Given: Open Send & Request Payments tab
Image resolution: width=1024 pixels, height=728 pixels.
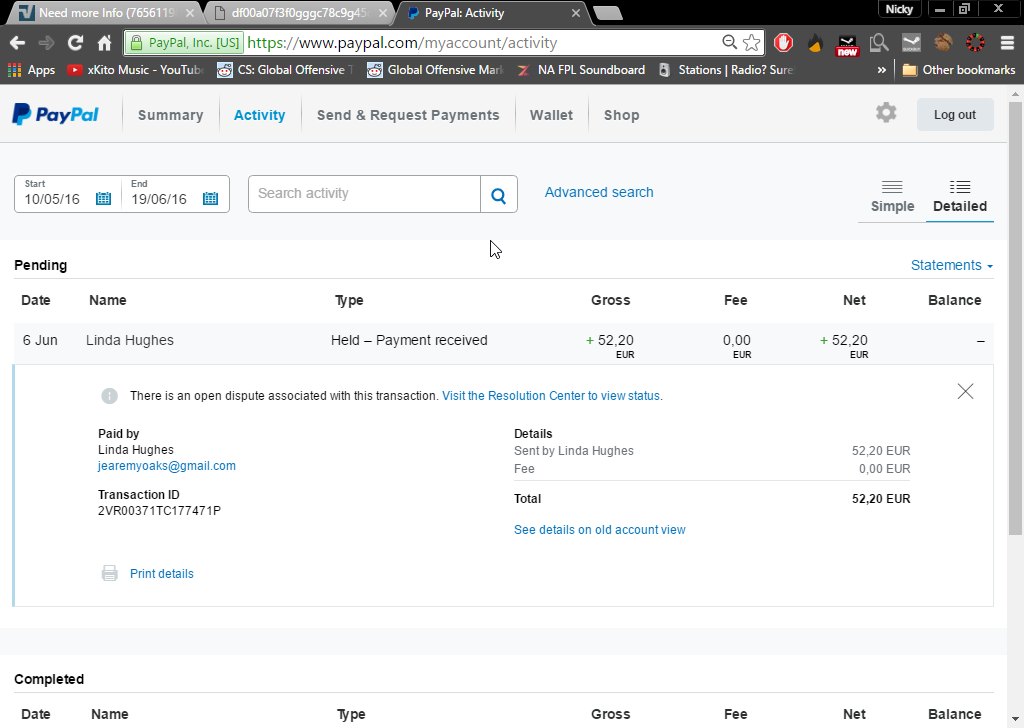Looking at the screenshot, I should pos(407,115).
